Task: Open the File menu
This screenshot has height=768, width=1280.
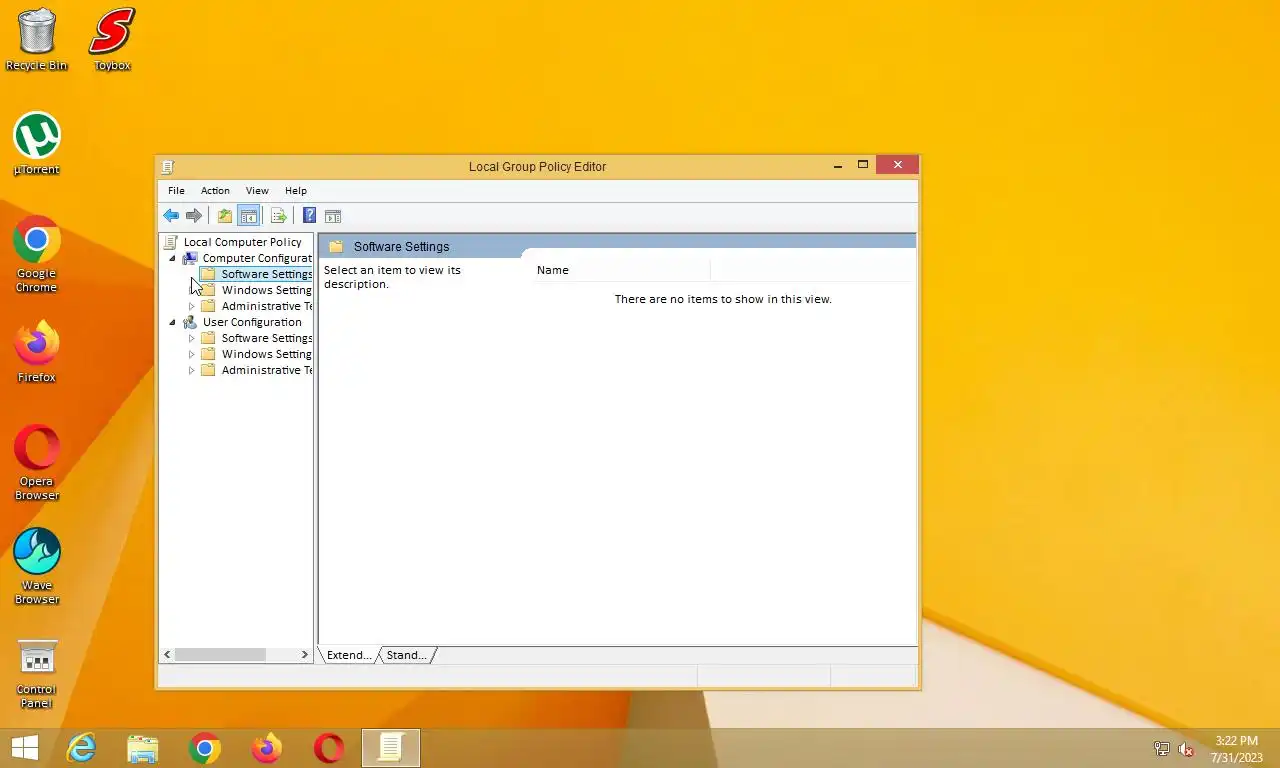Action: coord(176,190)
